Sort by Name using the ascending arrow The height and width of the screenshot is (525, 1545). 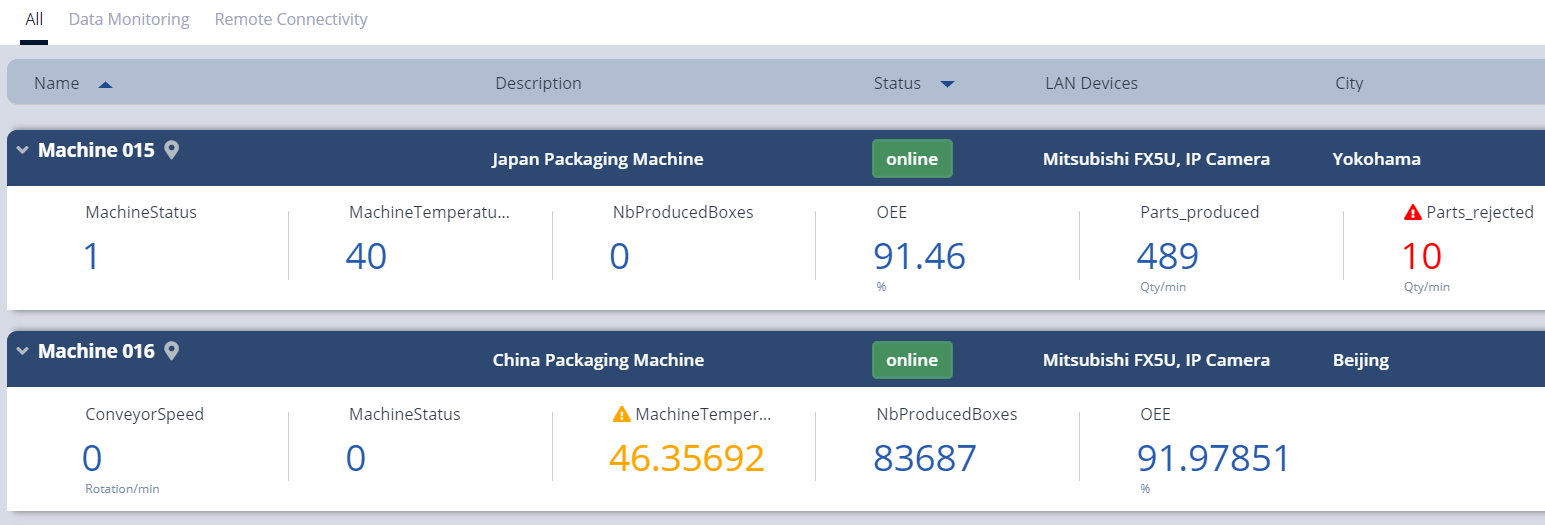point(105,84)
